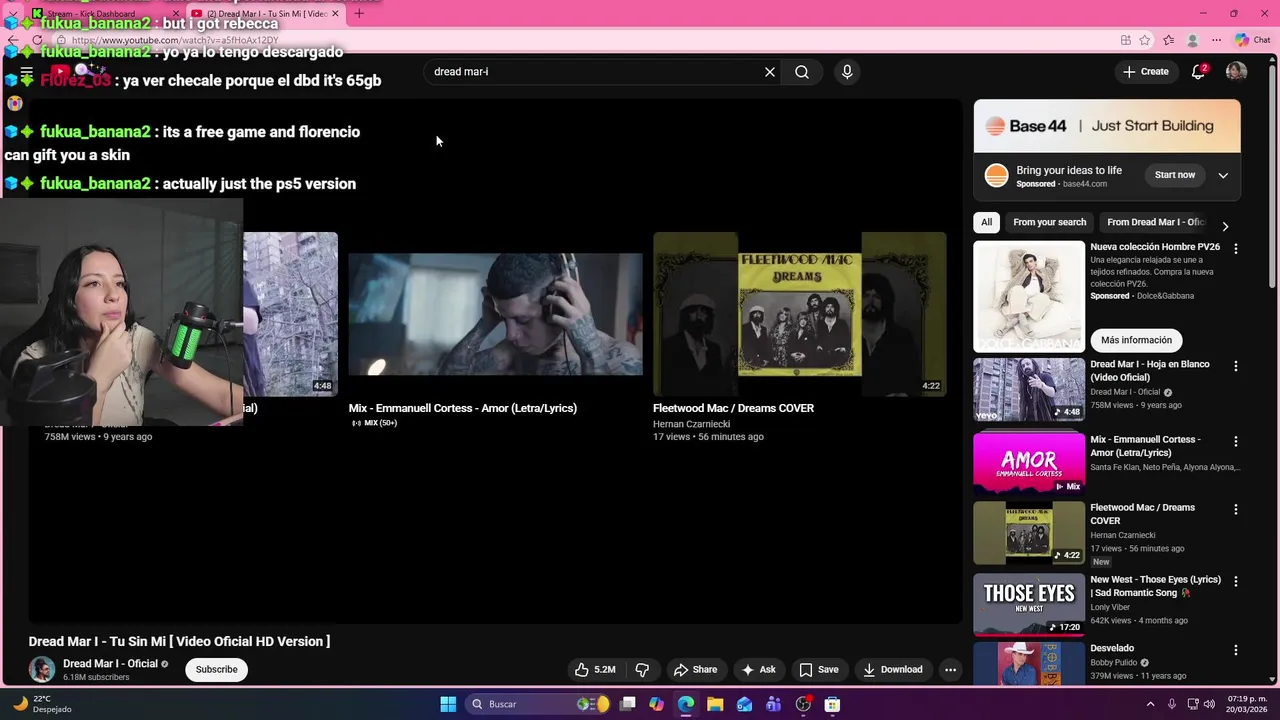Screen dimensions: 1280x720
Task: Open 'Hoja en Blanco' sidebar thumbnail
Action: point(1029,390)
